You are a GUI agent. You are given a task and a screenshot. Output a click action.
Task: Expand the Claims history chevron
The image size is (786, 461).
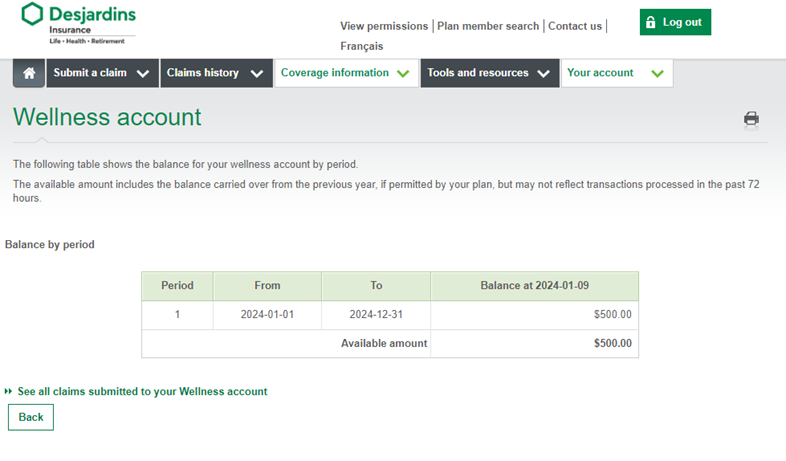(x=257, y=73)
